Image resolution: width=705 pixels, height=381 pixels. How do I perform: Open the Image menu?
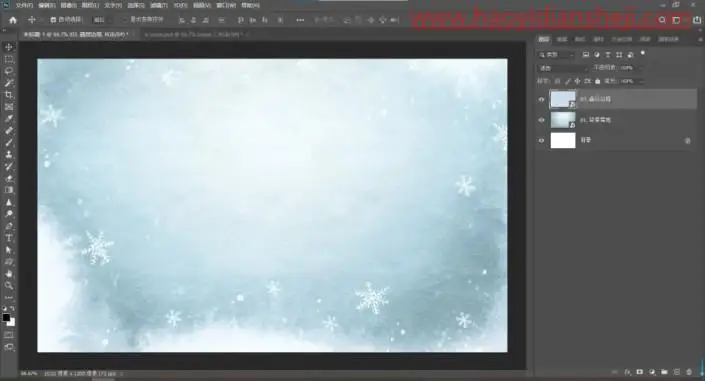68,5
